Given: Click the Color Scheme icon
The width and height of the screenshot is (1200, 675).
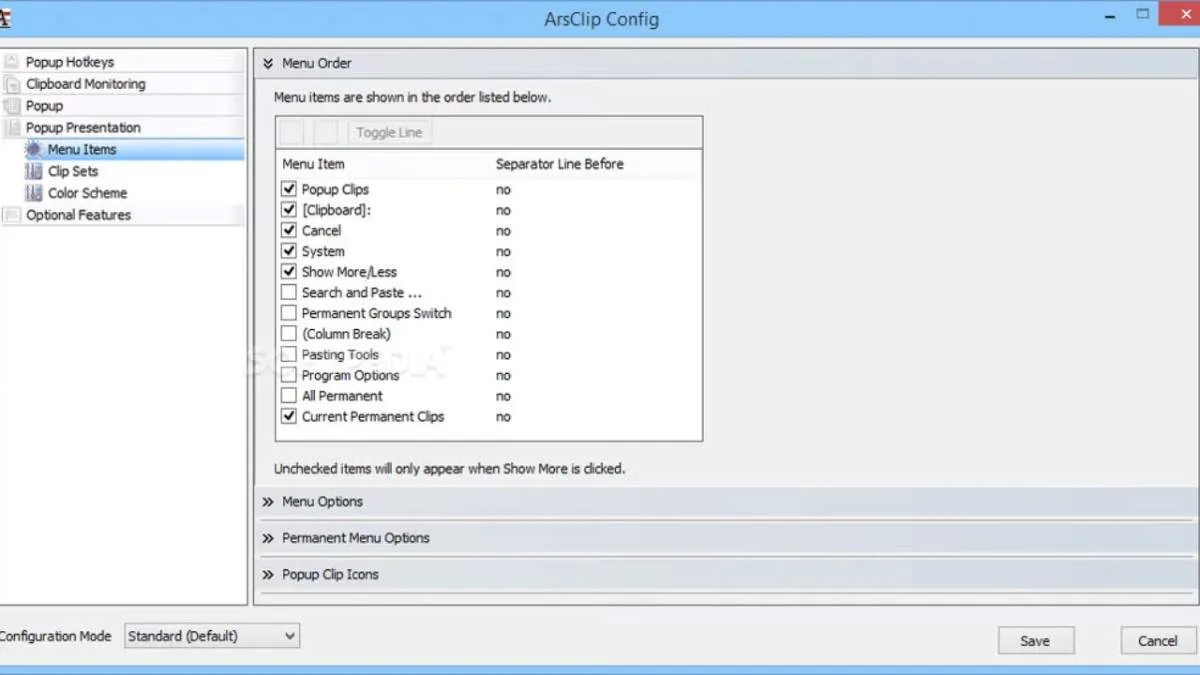Looking at the screenshot, I should [x=34, y=193].
